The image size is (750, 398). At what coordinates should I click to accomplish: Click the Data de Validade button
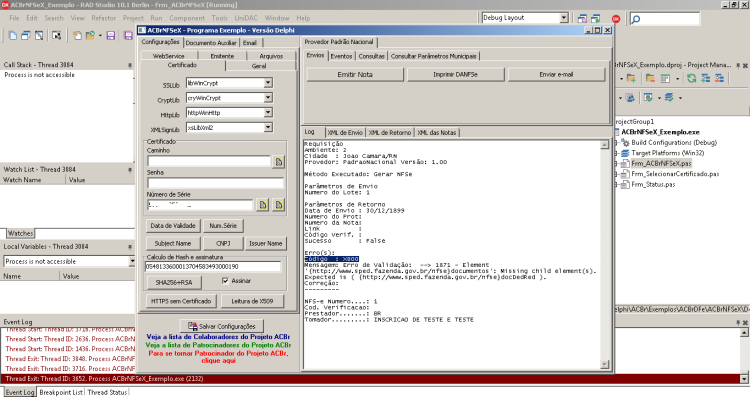coord(173,225)
